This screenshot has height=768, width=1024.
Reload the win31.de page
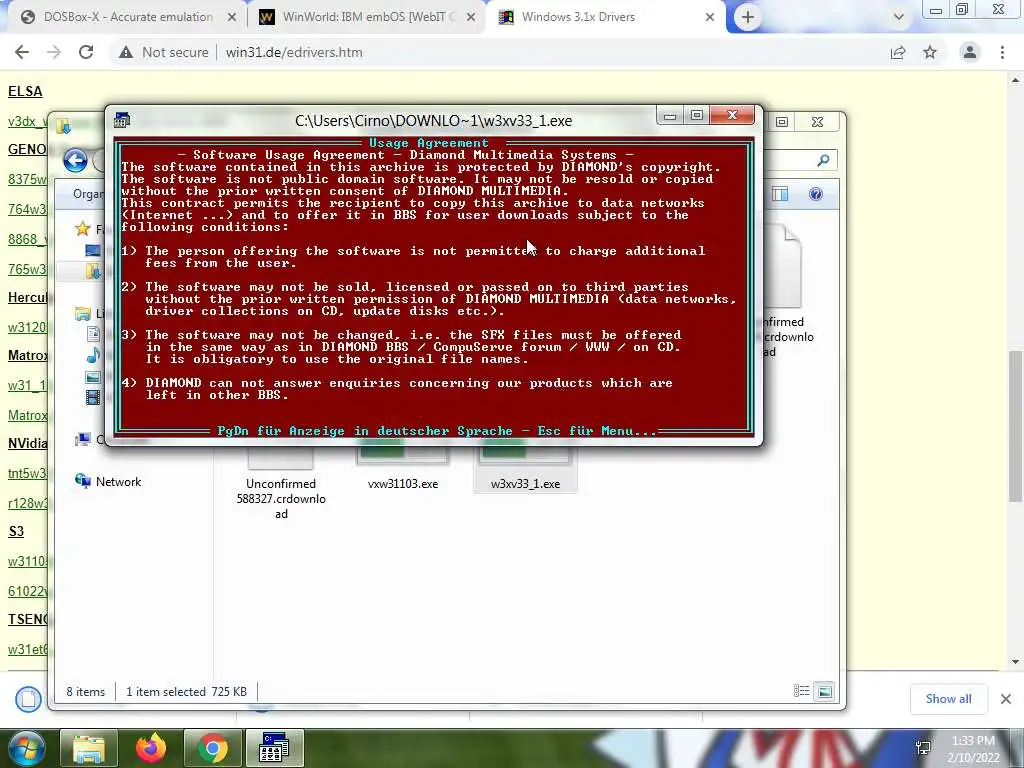coord(86,52)
